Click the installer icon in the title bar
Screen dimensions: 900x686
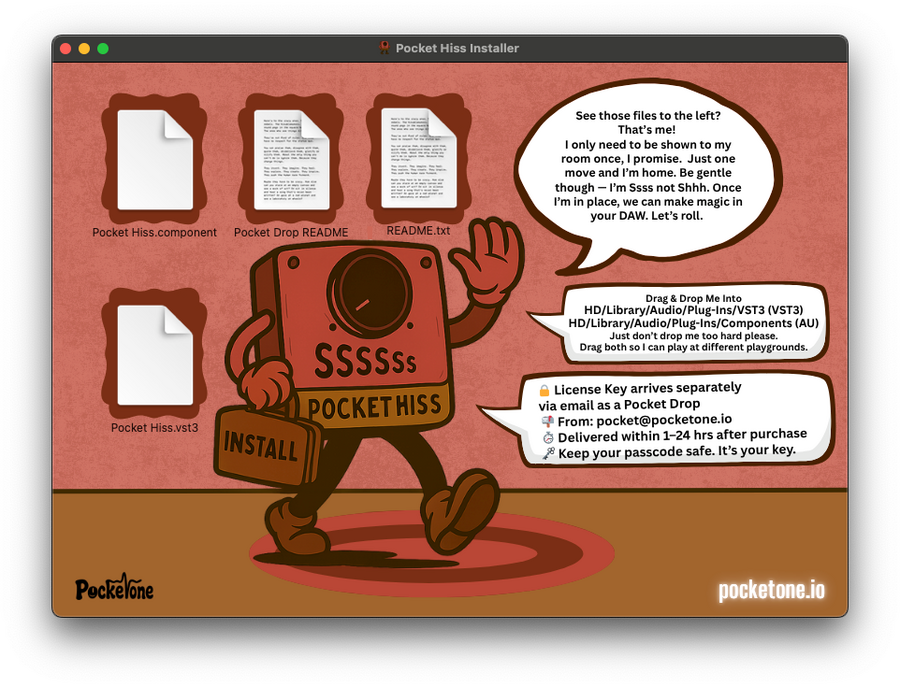[384, 48]
